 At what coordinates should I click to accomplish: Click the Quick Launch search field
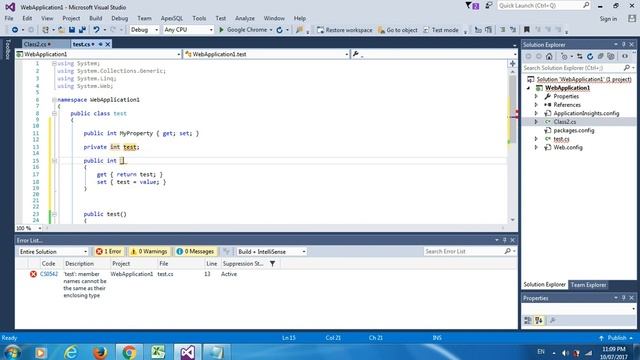pyautogui.click(x=543, y=5)
